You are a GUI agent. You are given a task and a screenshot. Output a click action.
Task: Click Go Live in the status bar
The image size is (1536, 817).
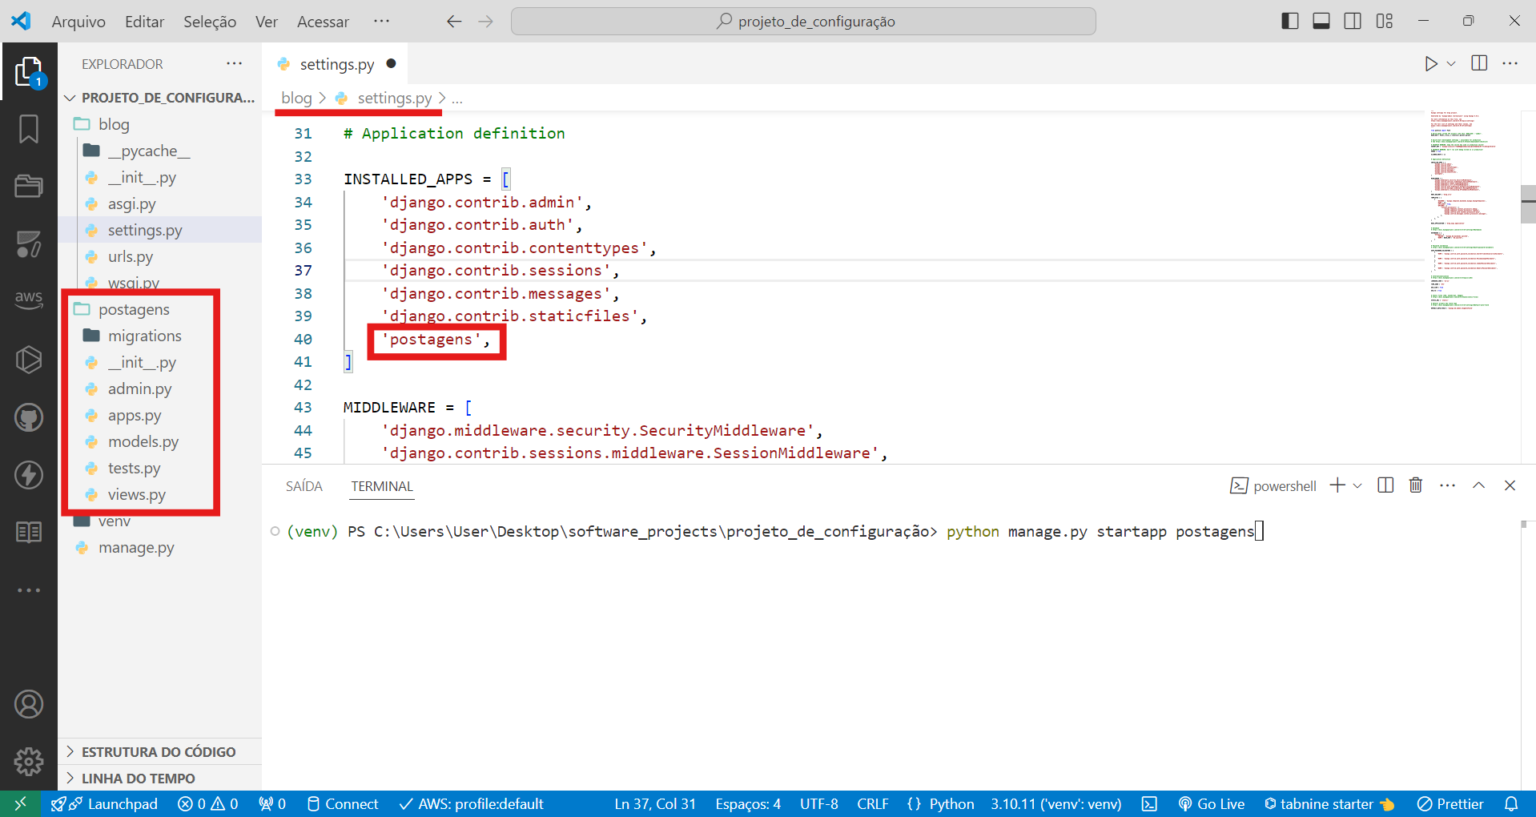1211,804
